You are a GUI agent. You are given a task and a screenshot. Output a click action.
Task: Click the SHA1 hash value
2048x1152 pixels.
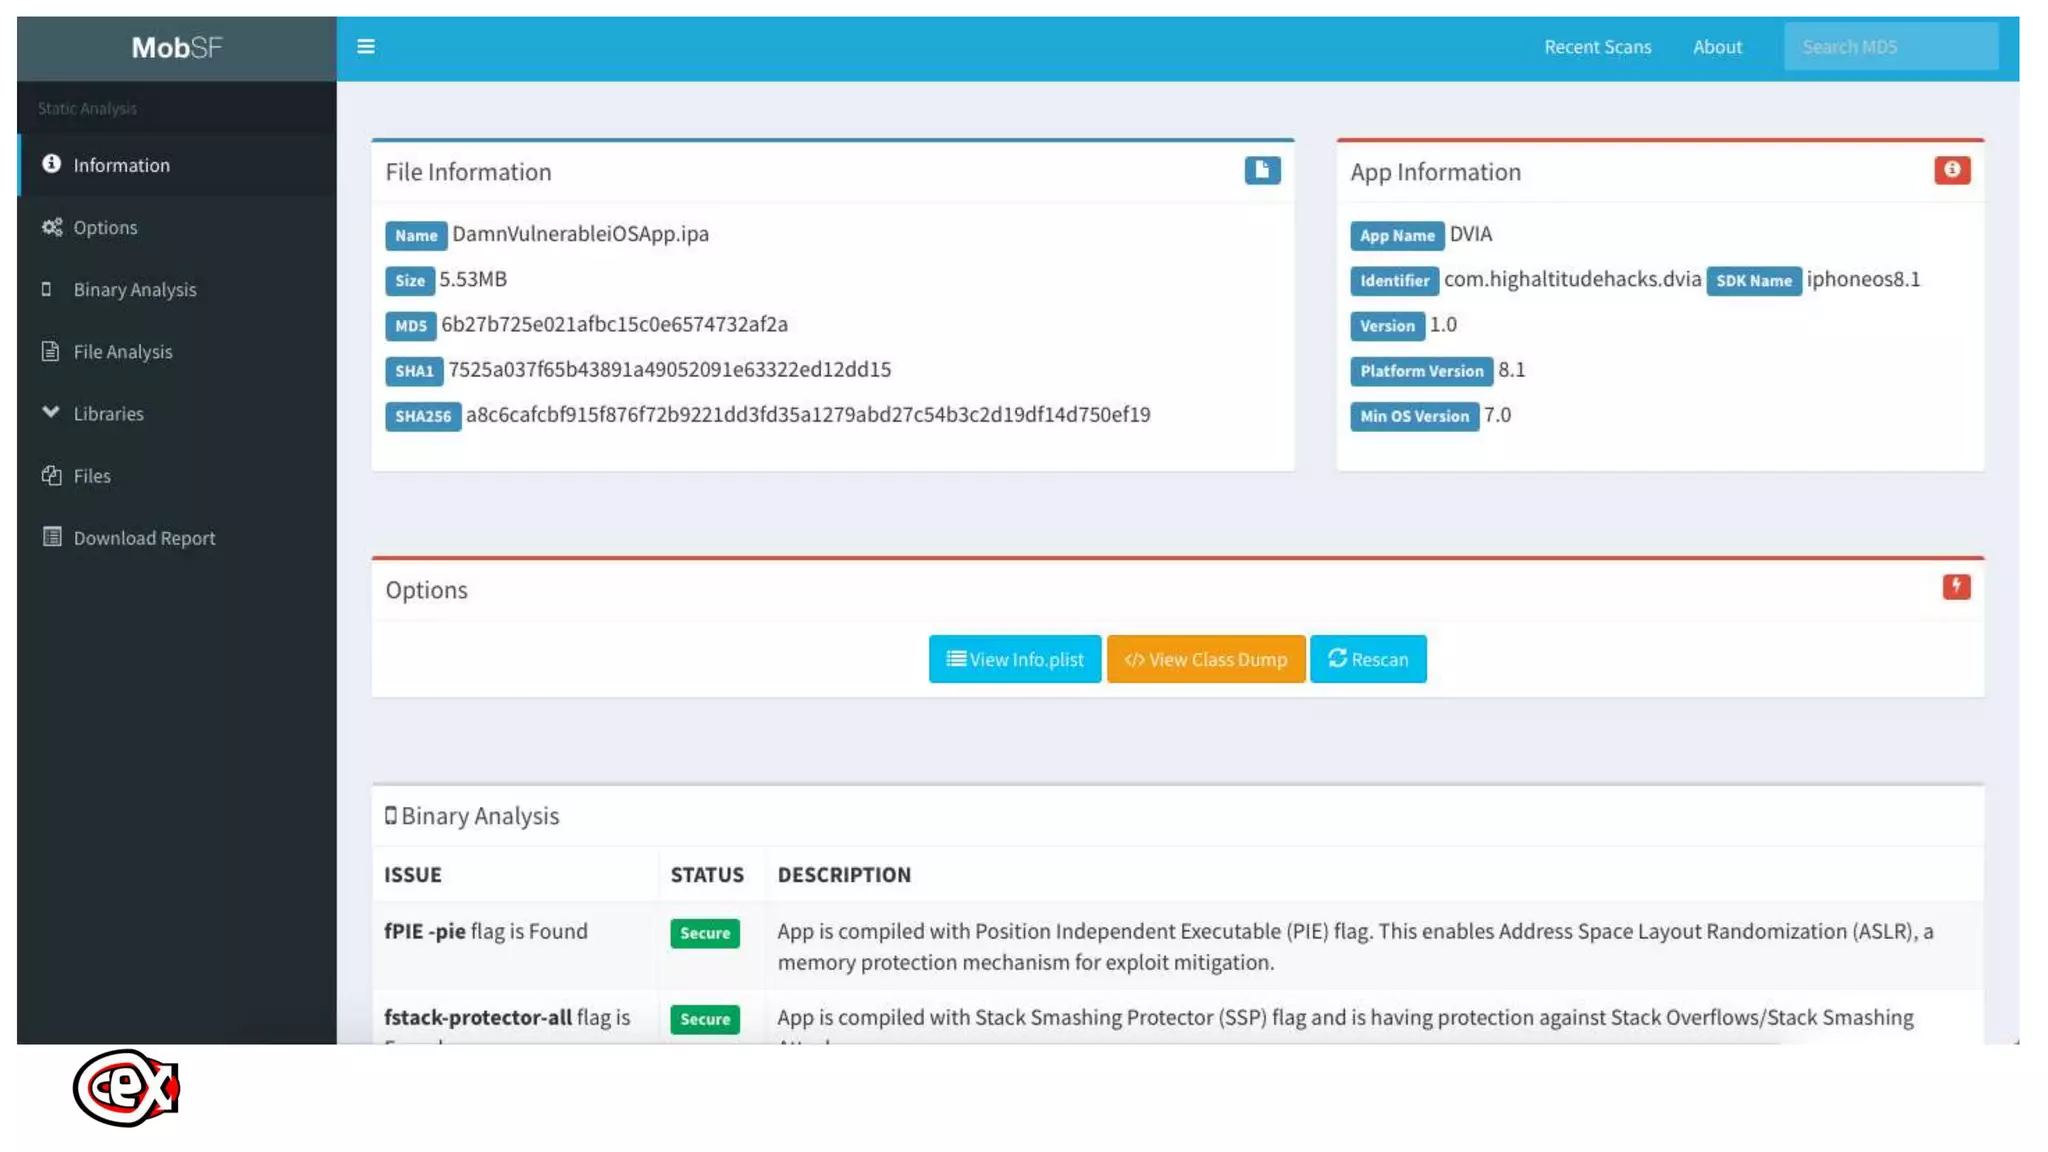point(669,369)
